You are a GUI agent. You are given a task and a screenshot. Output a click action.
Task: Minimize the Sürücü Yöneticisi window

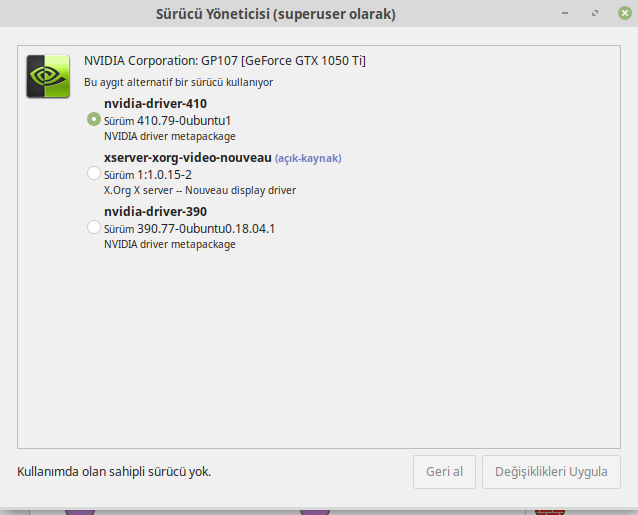565,13
